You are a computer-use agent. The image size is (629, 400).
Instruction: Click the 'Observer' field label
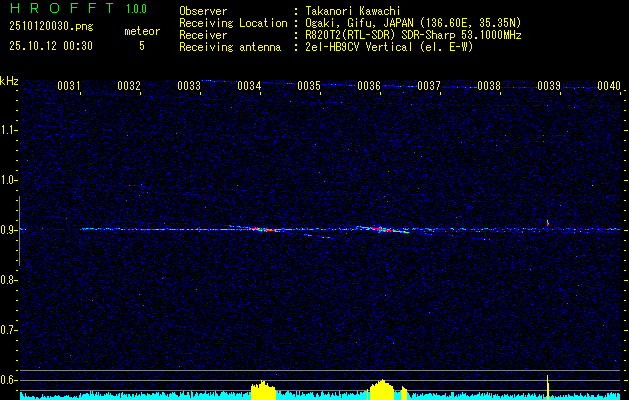pos(203,11)
